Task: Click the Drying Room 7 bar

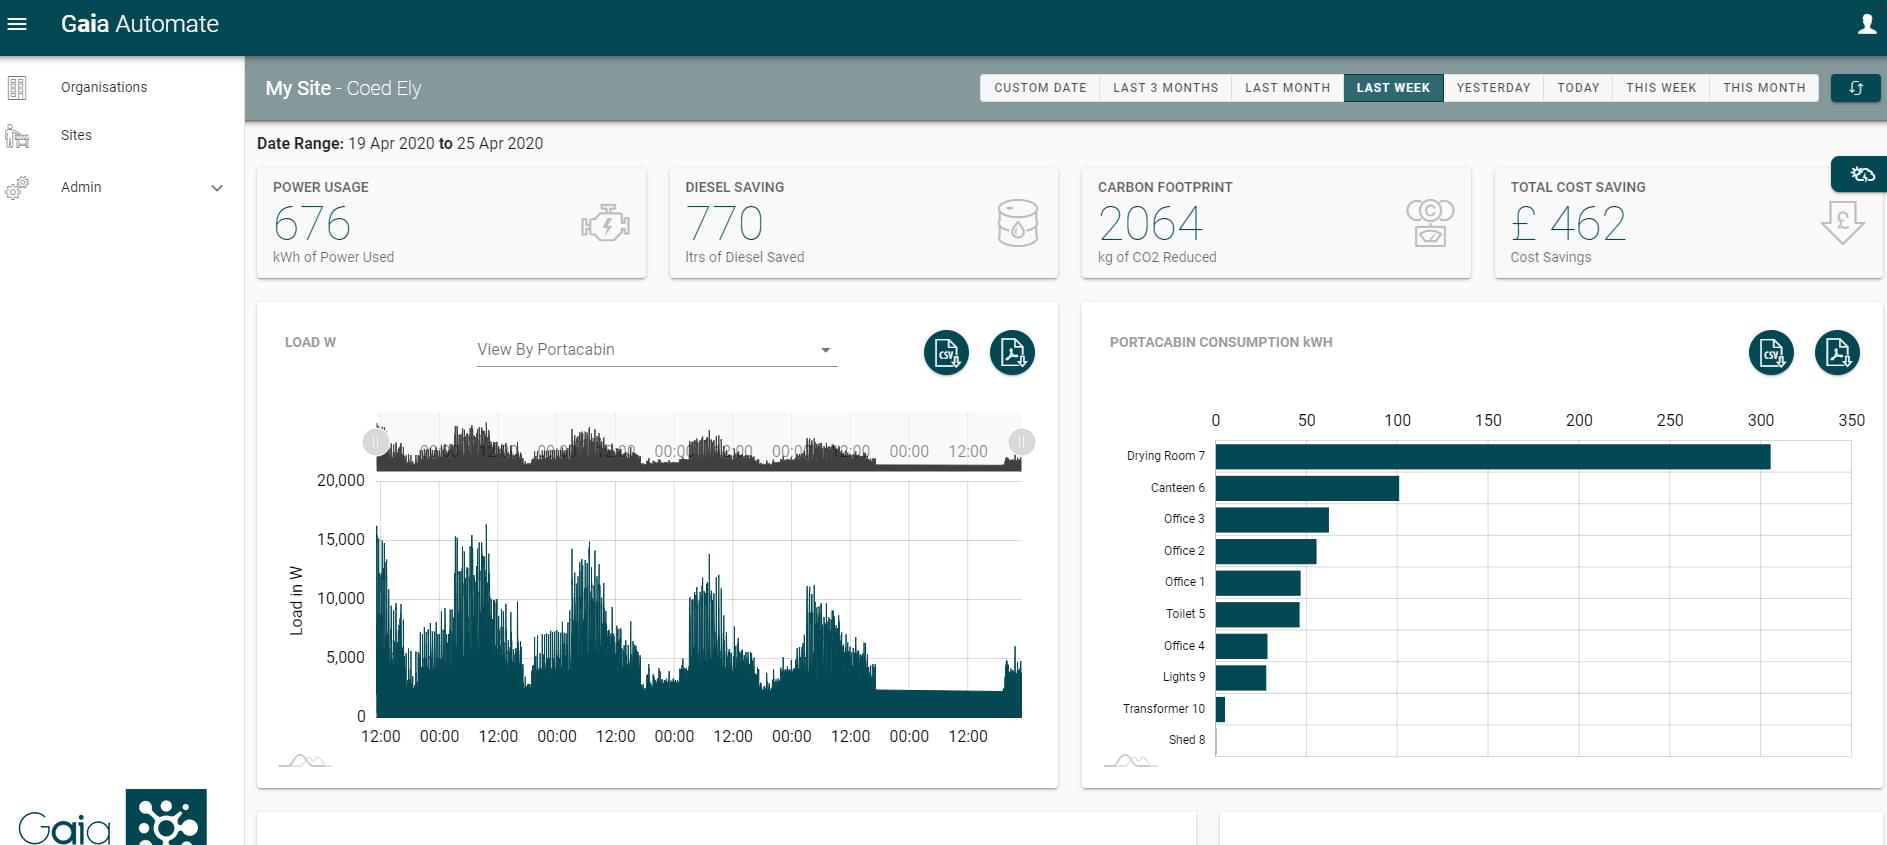Action: (x=1492, y=457)
